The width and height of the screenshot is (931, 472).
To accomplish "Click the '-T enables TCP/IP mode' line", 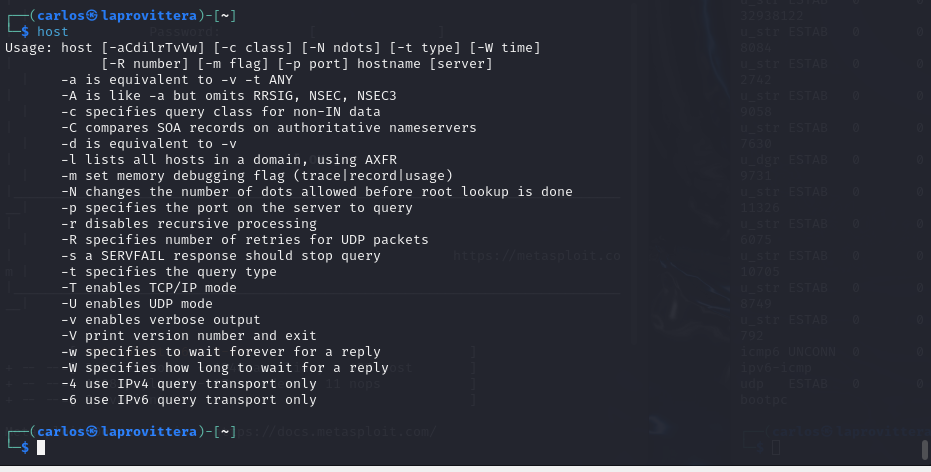I will coord(149,288).
